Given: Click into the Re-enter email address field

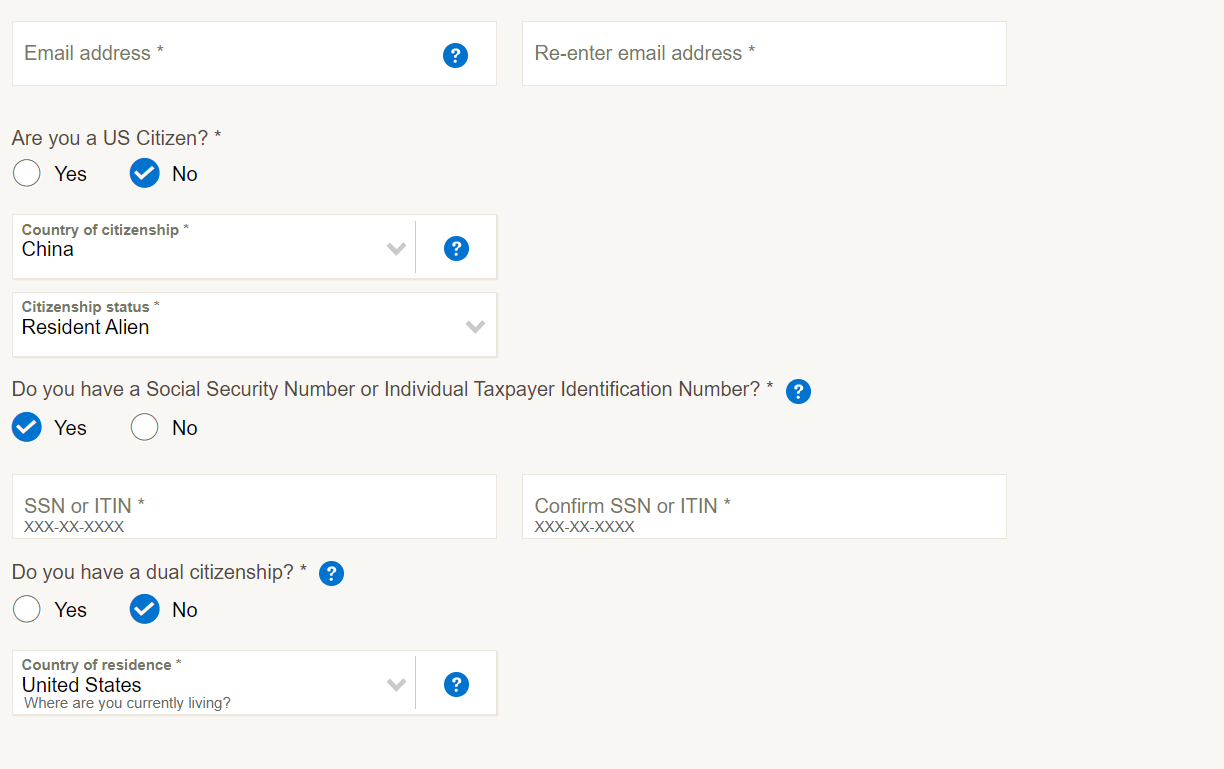Looking at the screenshot, I should [x=764, y=54].
